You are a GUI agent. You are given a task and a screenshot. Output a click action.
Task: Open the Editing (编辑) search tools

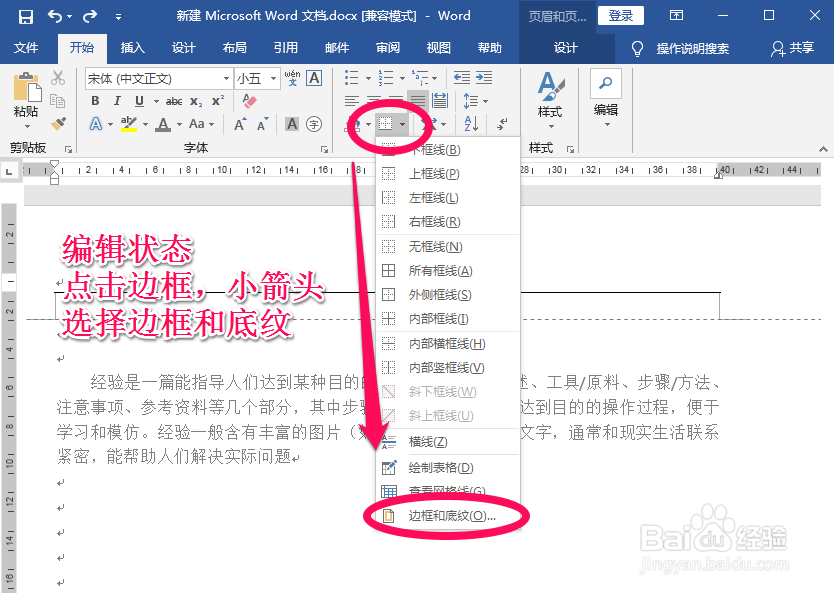click(x=606, y=99)
